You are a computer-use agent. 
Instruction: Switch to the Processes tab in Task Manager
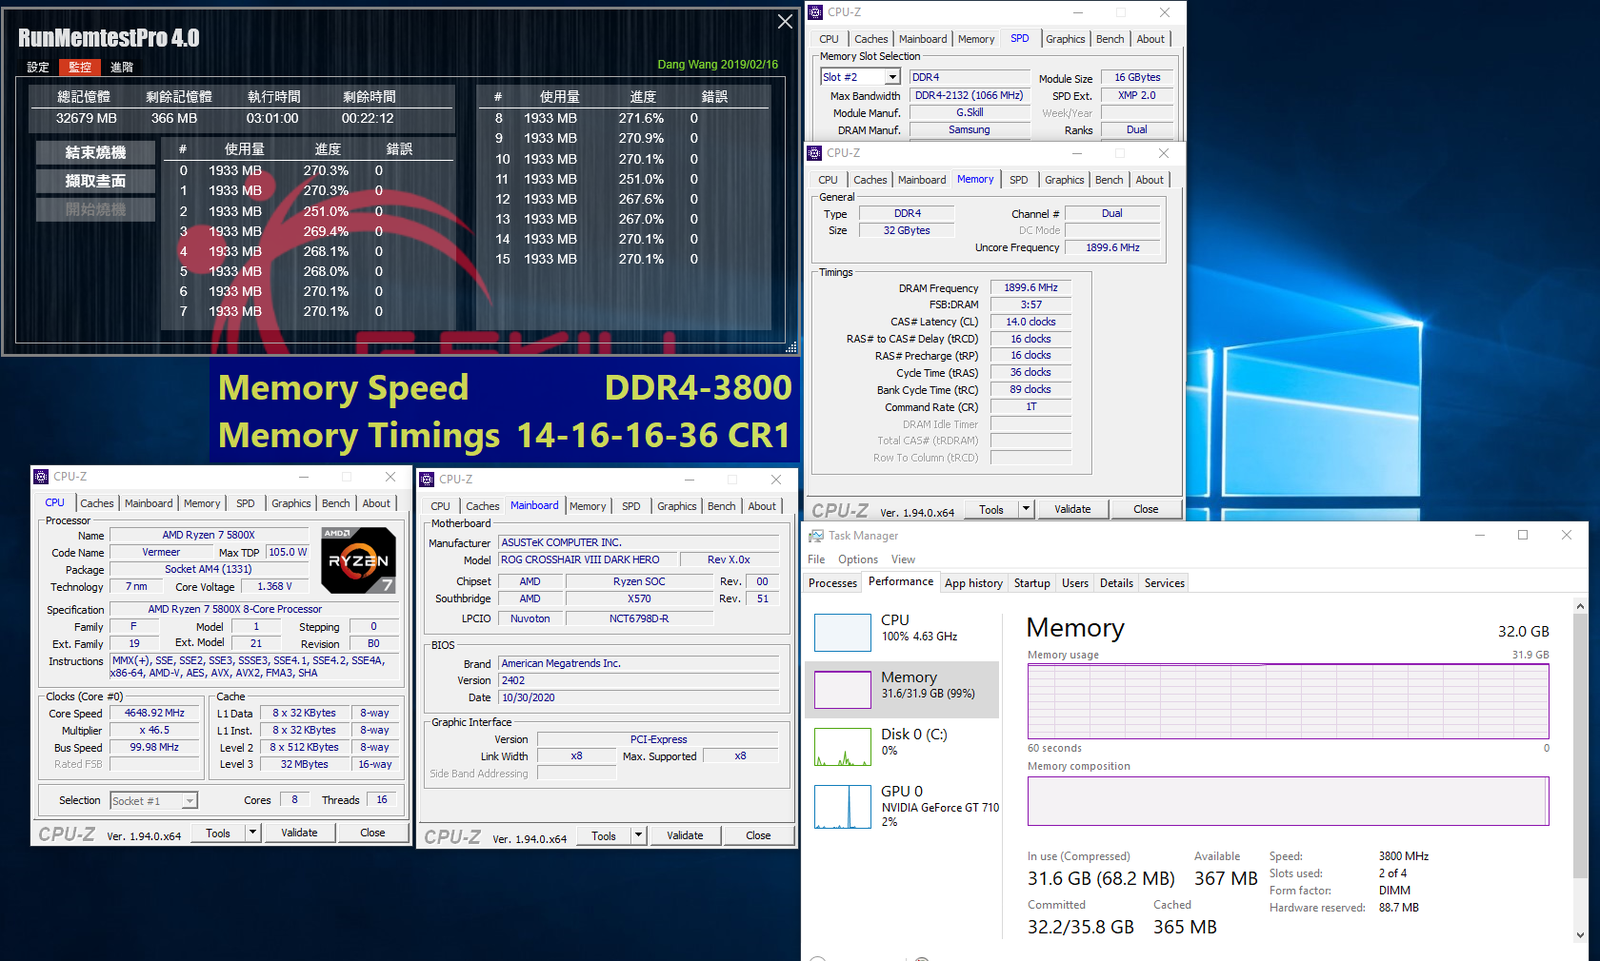click(832, 582)
